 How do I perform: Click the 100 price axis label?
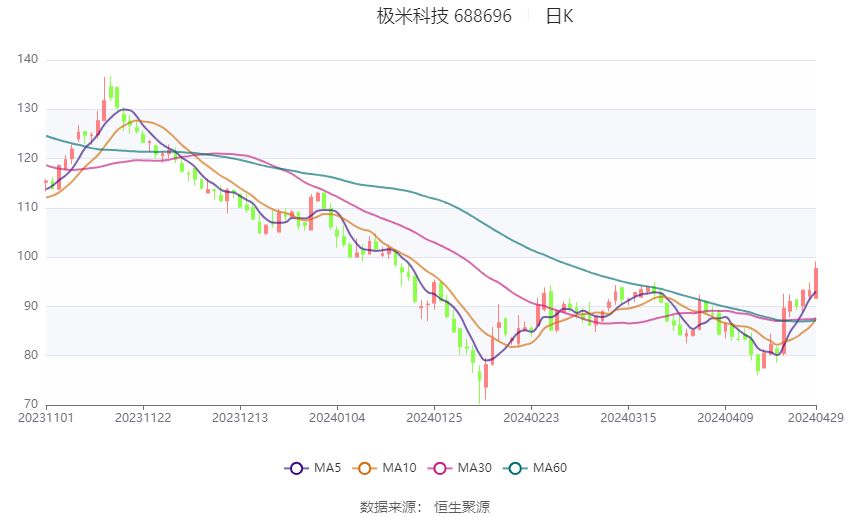(28, 256)
